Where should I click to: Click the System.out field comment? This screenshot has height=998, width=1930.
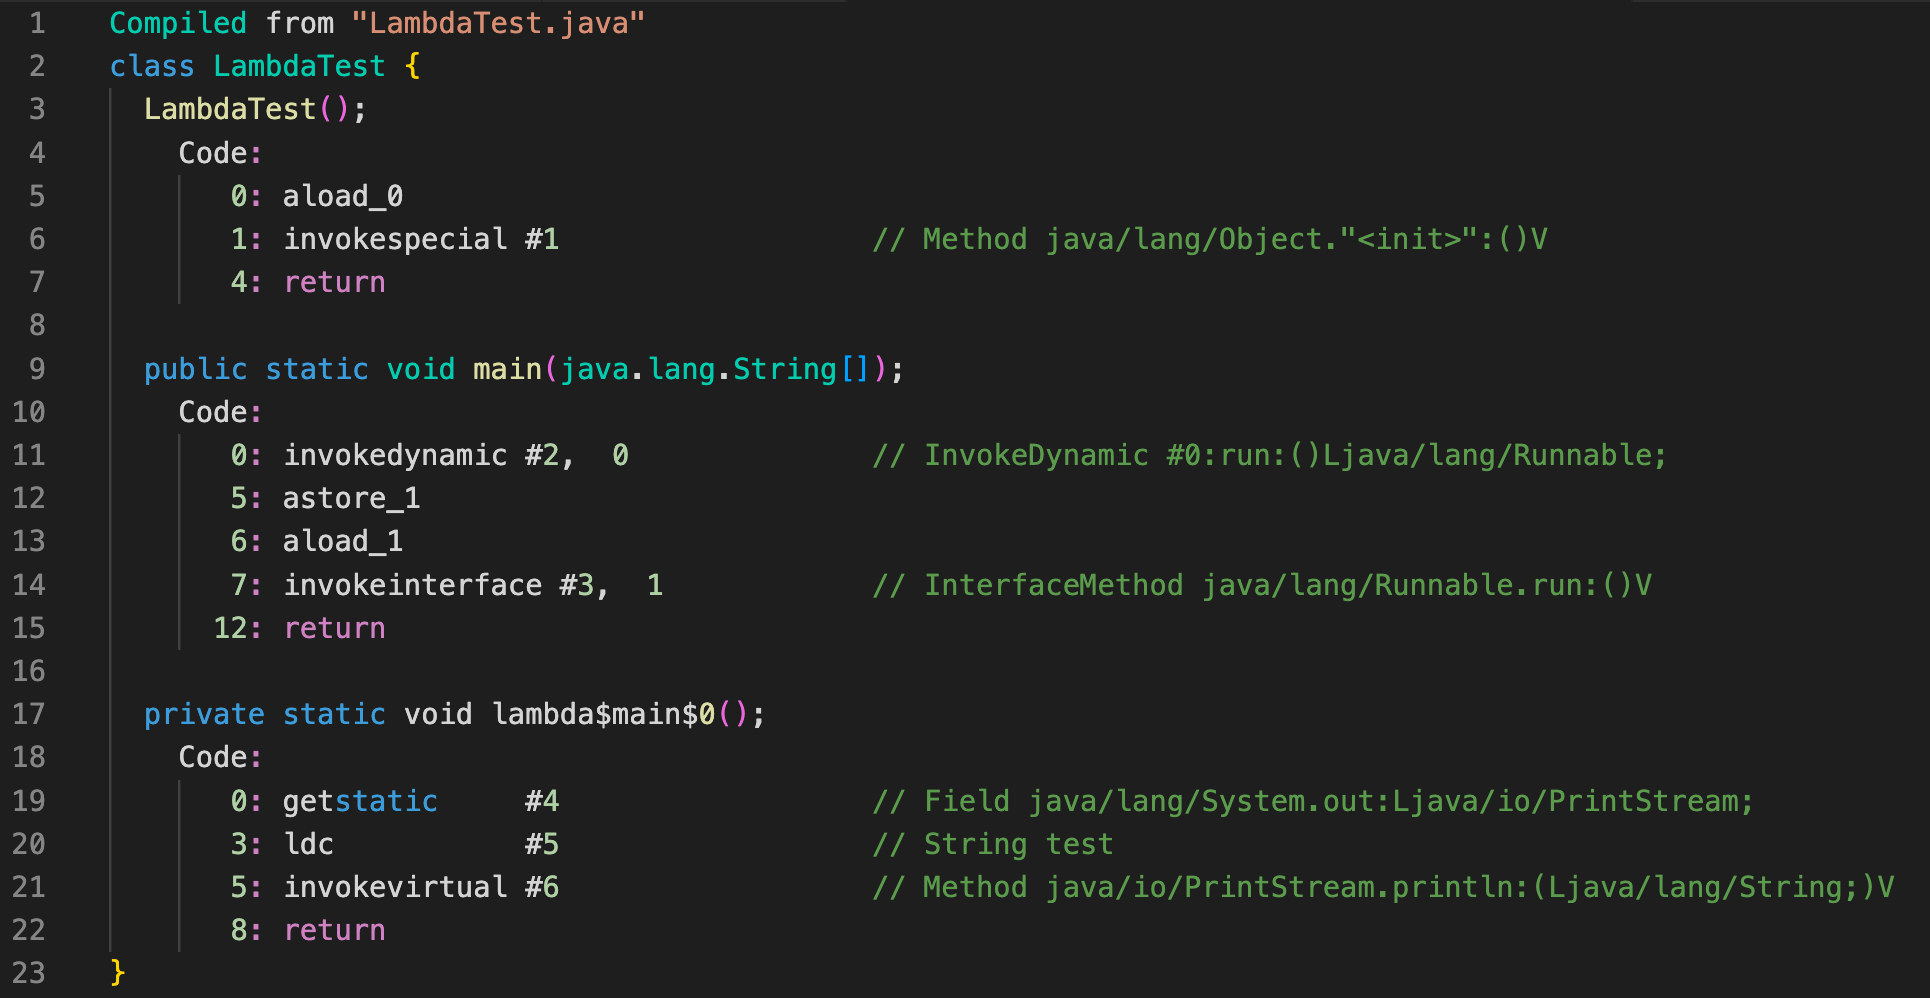[x=1313, y=801]
